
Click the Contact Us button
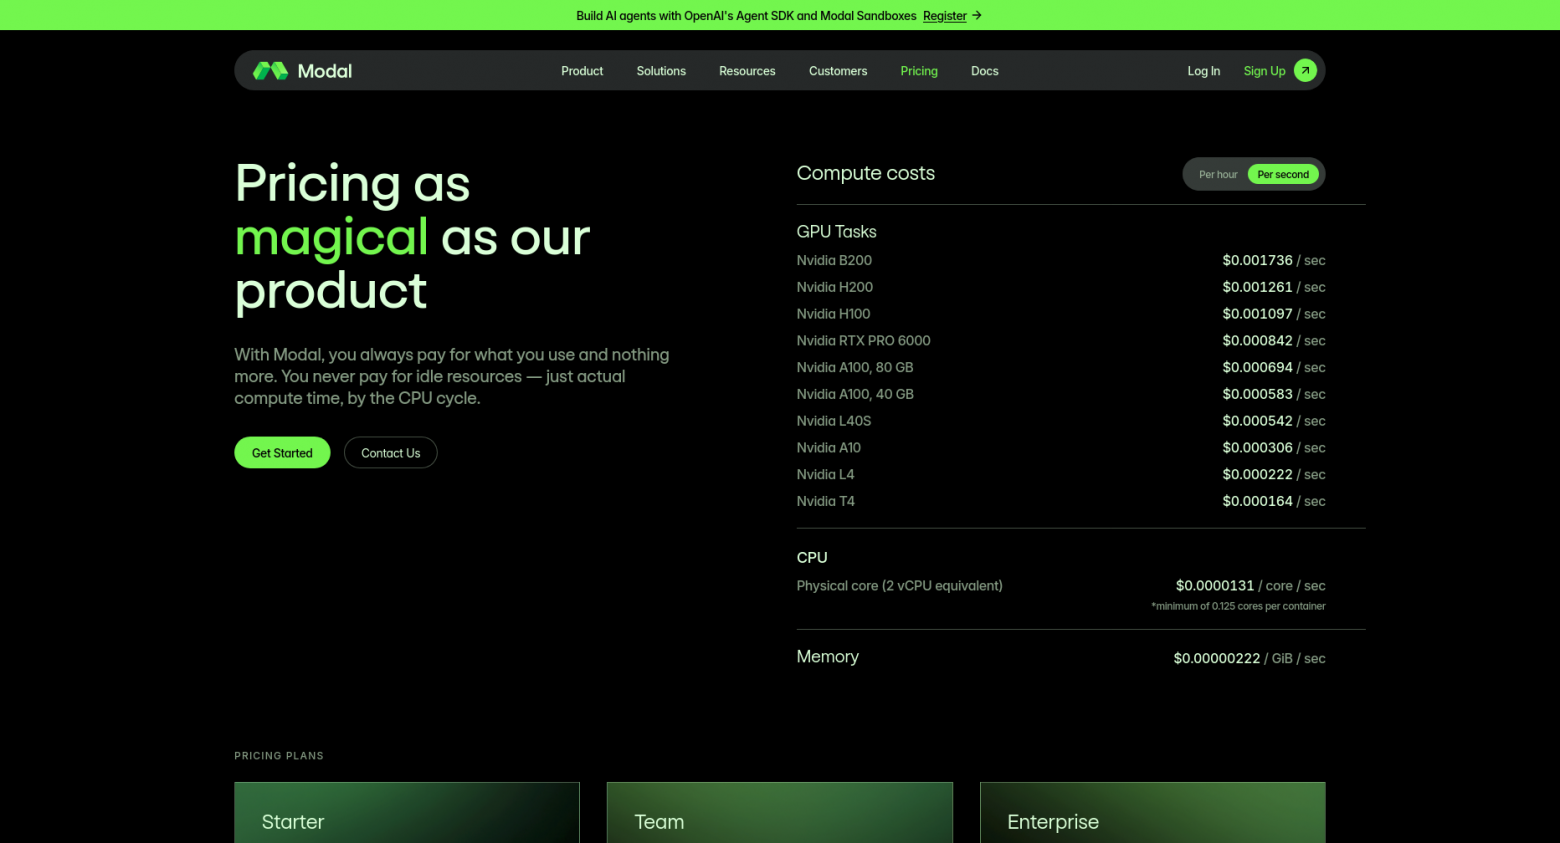point(391,453)
